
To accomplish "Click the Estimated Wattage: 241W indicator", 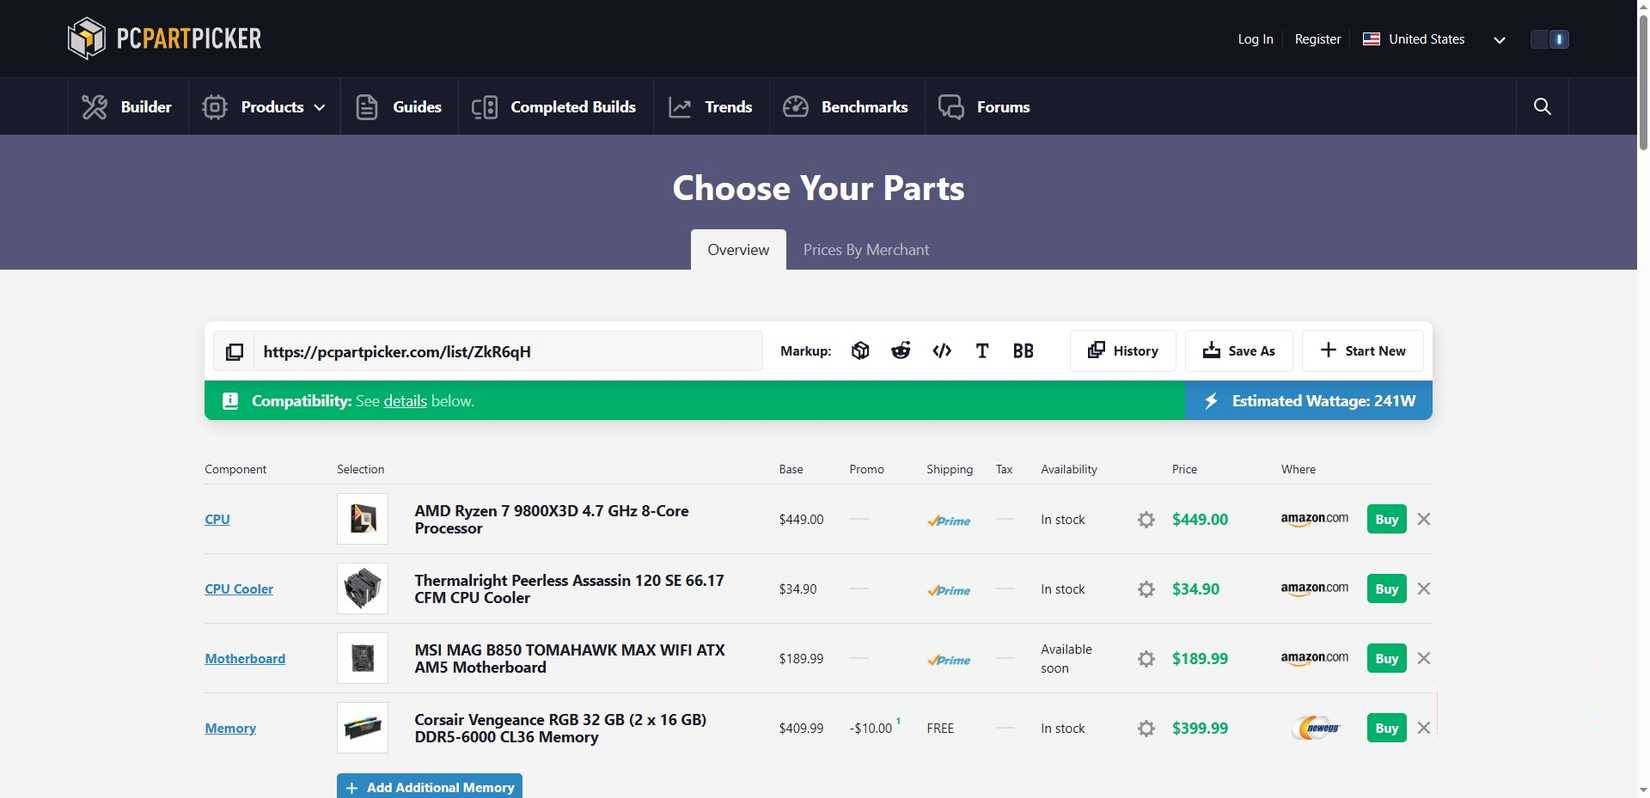I will 1309,401.
